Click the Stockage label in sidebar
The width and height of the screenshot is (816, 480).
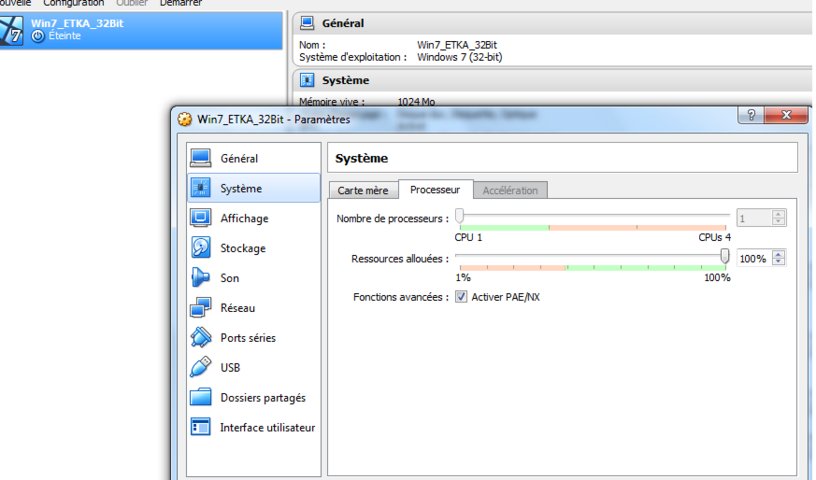(243, 248)
